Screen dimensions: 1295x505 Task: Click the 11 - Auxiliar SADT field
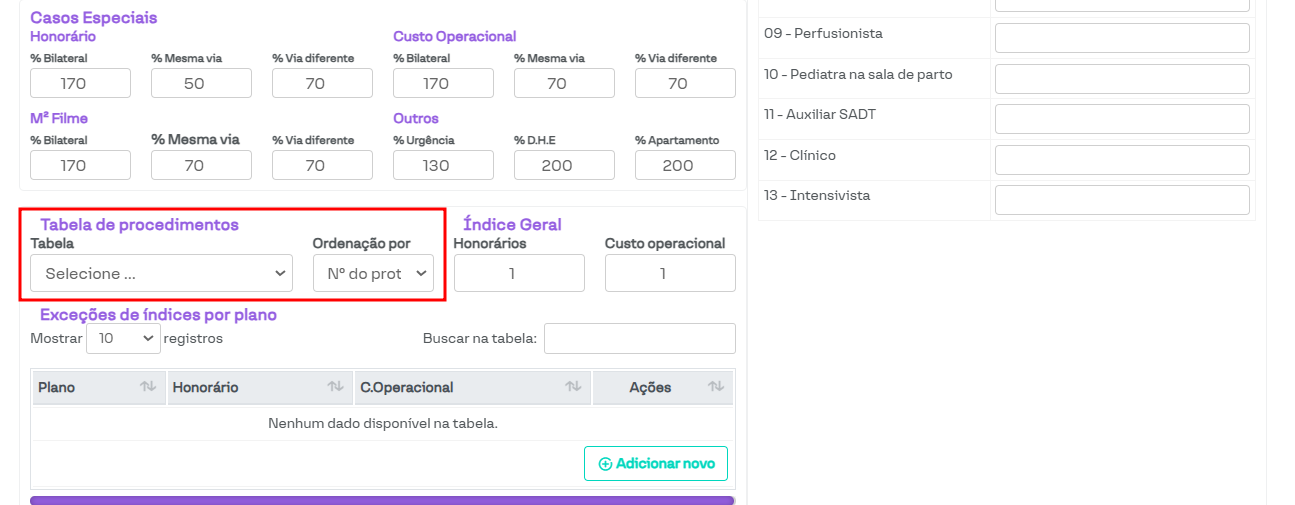coord(1122,119)
